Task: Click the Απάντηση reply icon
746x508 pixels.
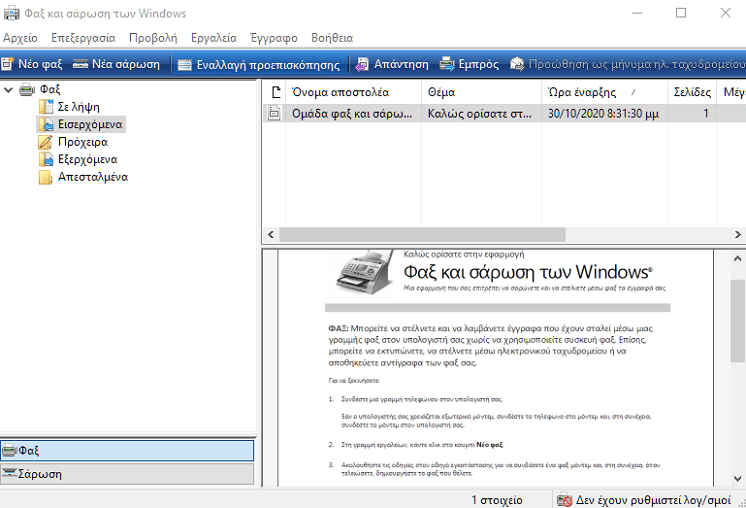Action: [x=362, y=64]
